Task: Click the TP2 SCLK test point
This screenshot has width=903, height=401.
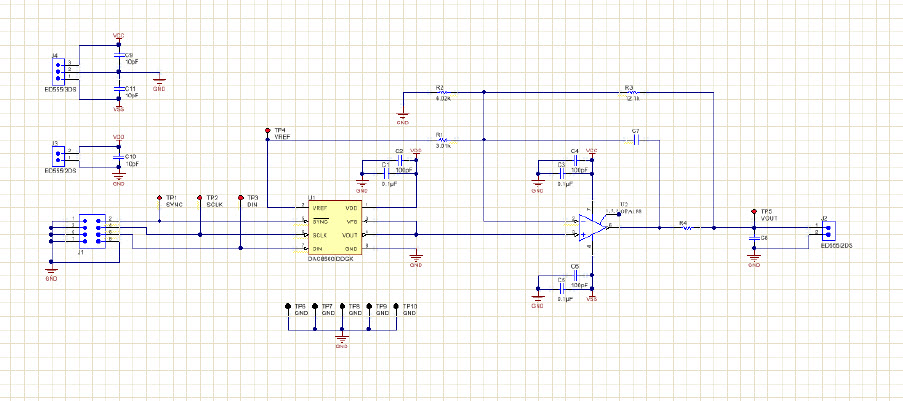Action: click(200, 198)
